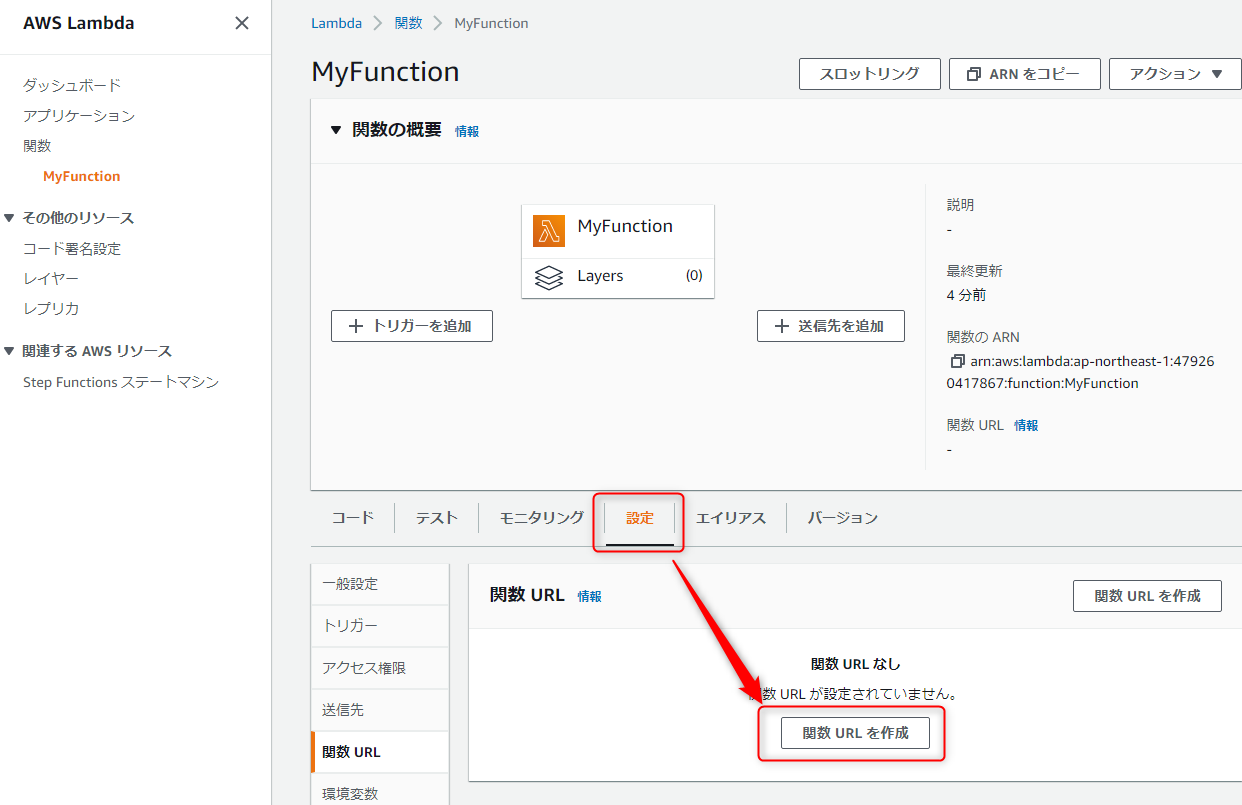Click ARN をコピー button

(1024, 74)
